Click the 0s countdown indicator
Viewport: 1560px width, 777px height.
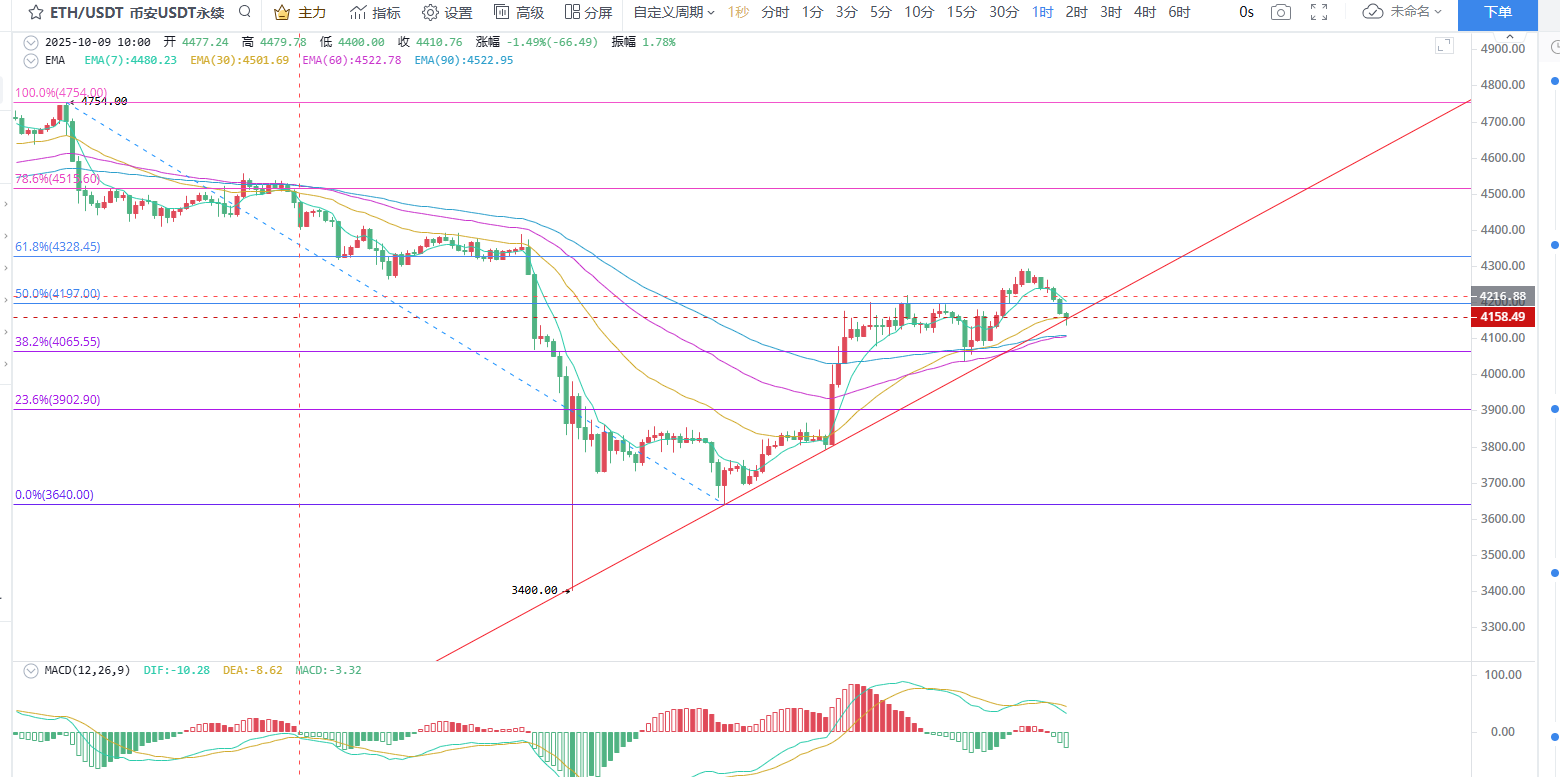1246,12
